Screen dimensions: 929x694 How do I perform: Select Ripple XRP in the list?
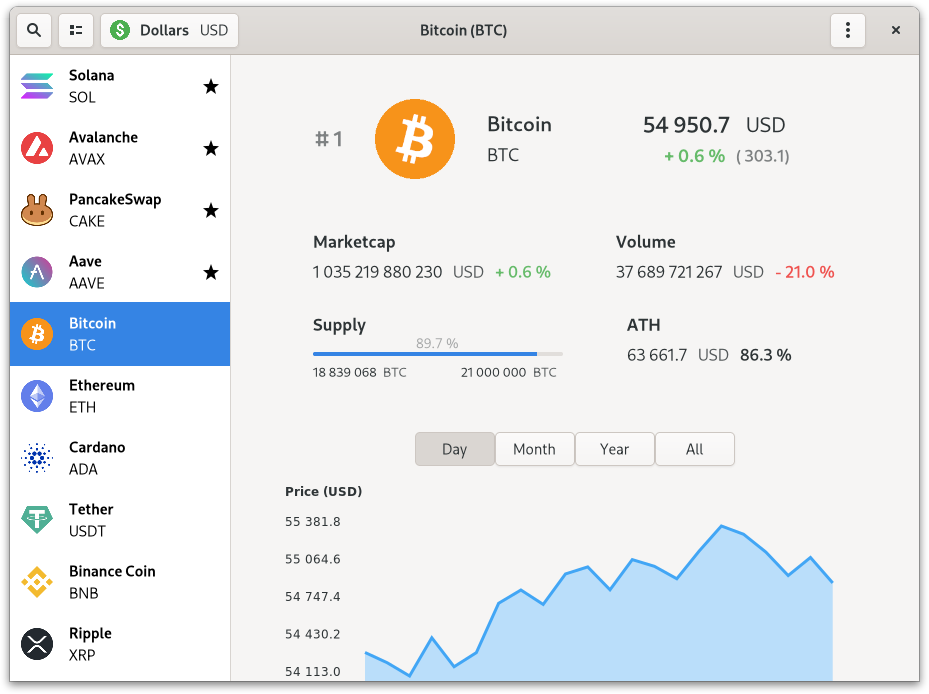pos(120,644)
